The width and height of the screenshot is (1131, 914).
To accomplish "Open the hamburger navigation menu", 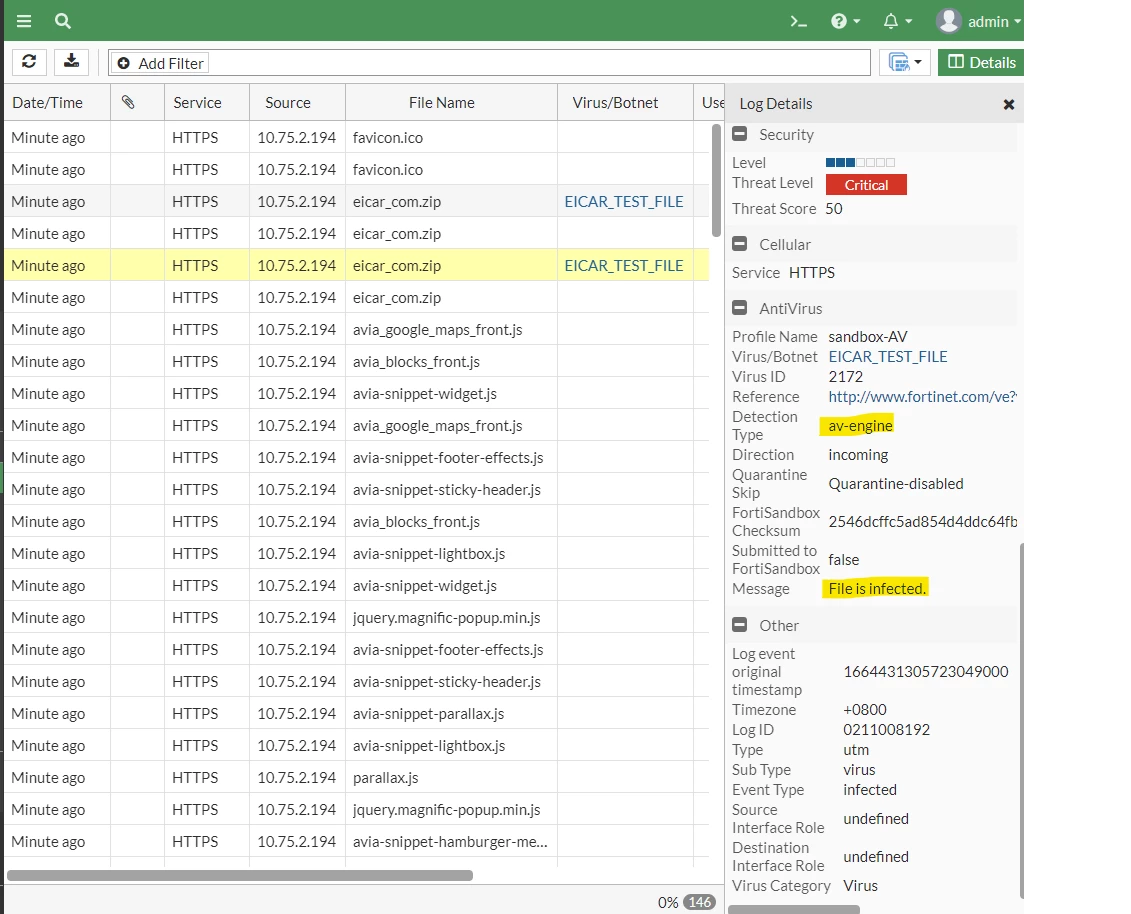I will [24, 21].
